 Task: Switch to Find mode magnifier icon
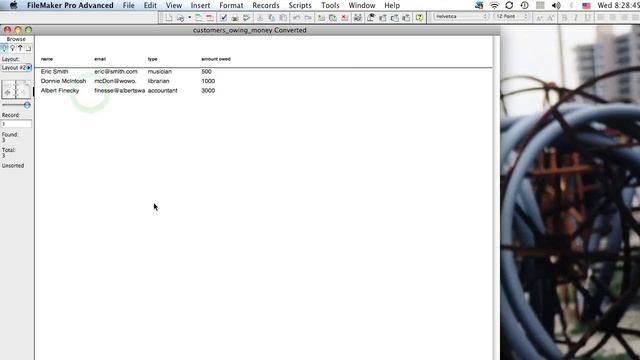coord(12,48)
